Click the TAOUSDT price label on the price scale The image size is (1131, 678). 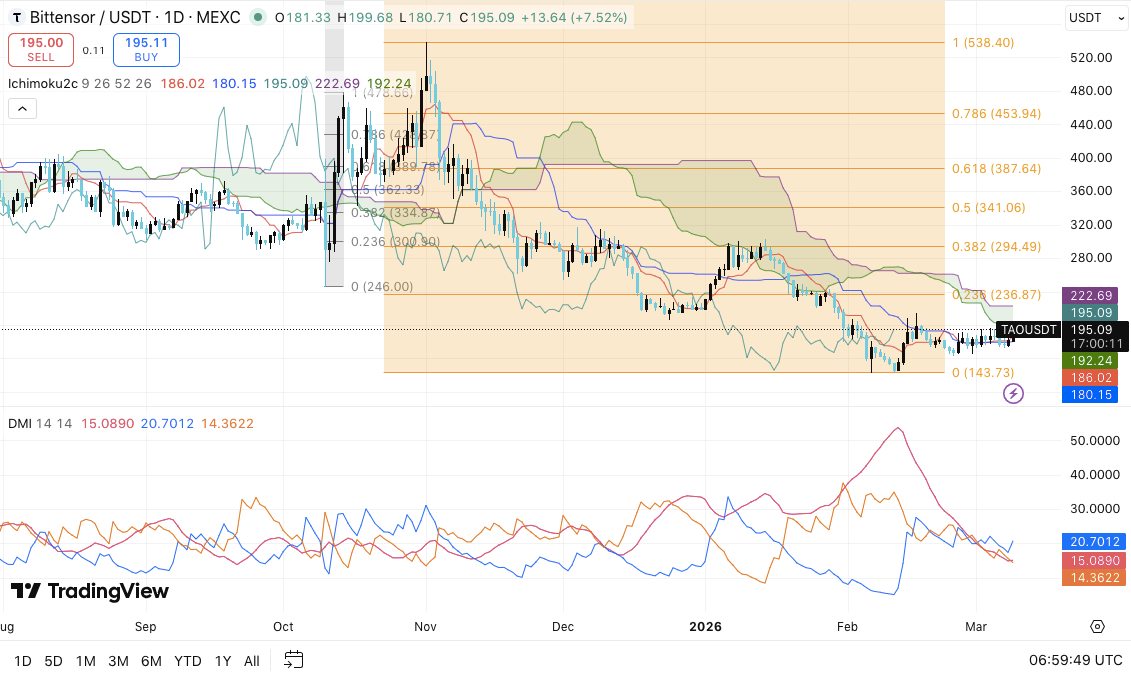point(1028,328)
